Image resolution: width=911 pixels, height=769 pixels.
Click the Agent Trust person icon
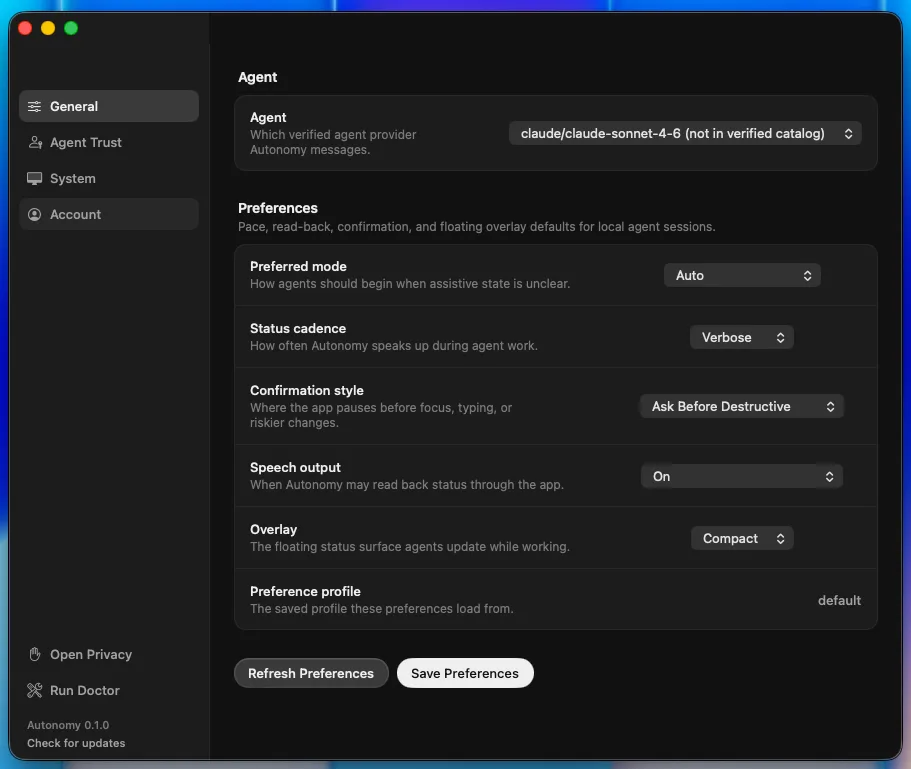point(35,142)
